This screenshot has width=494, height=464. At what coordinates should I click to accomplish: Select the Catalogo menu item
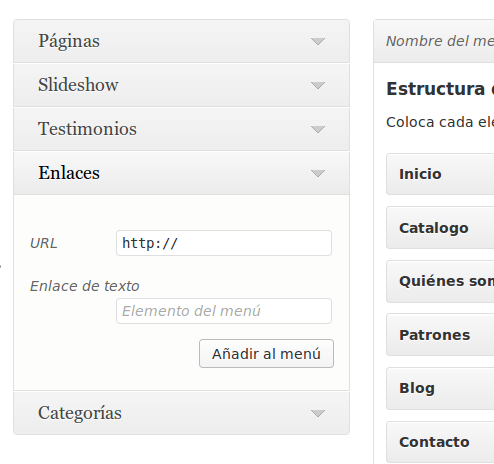(x=440, y=228)
